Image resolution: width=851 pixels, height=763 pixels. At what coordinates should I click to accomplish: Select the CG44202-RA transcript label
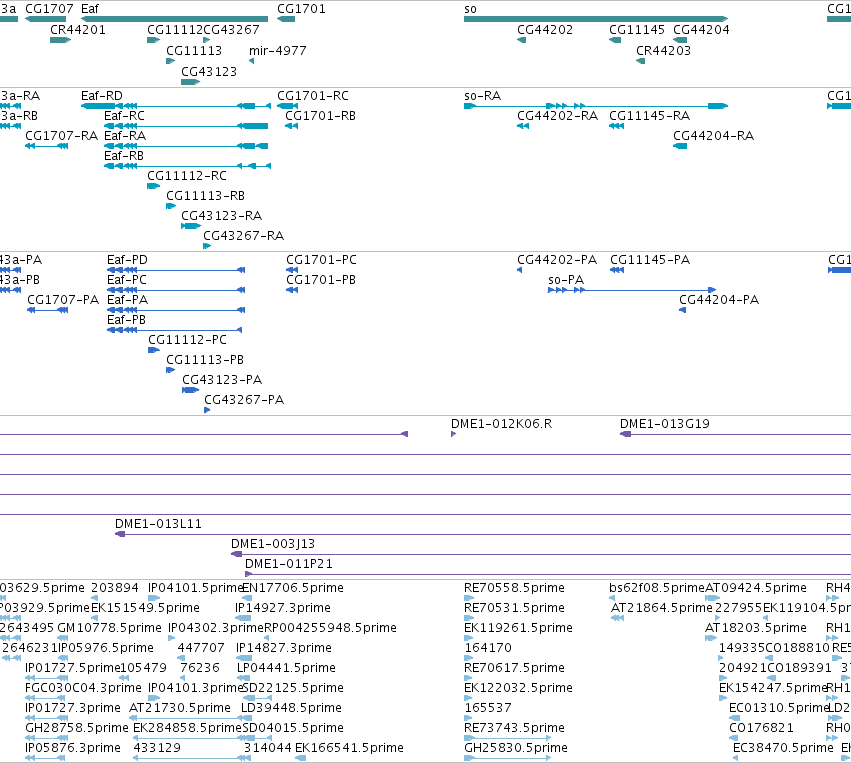[x=557, y=116]
